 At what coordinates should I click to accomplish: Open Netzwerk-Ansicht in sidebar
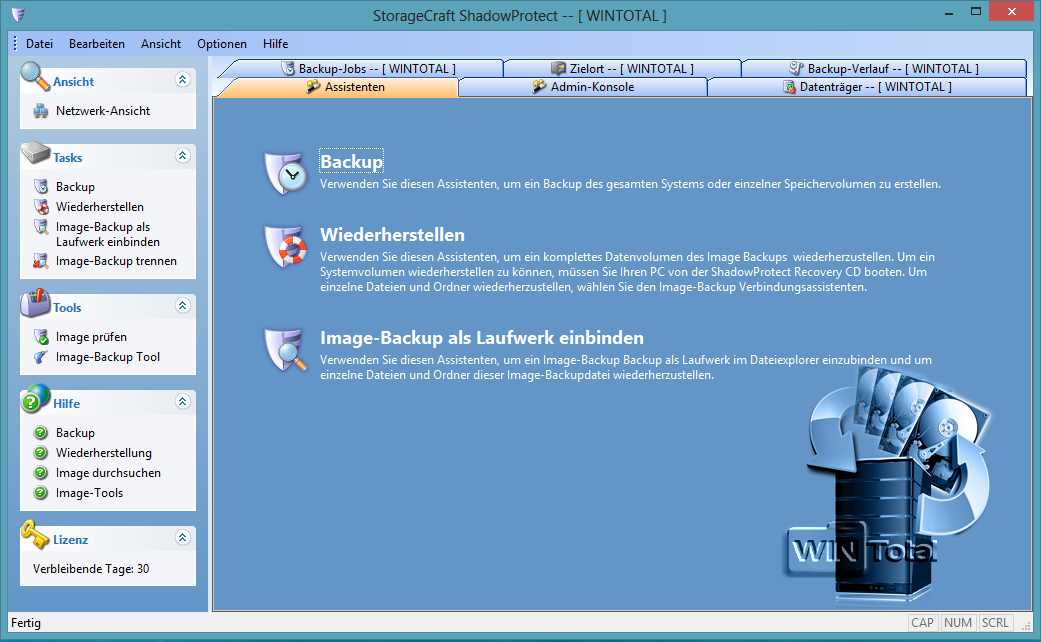point(103,111)
